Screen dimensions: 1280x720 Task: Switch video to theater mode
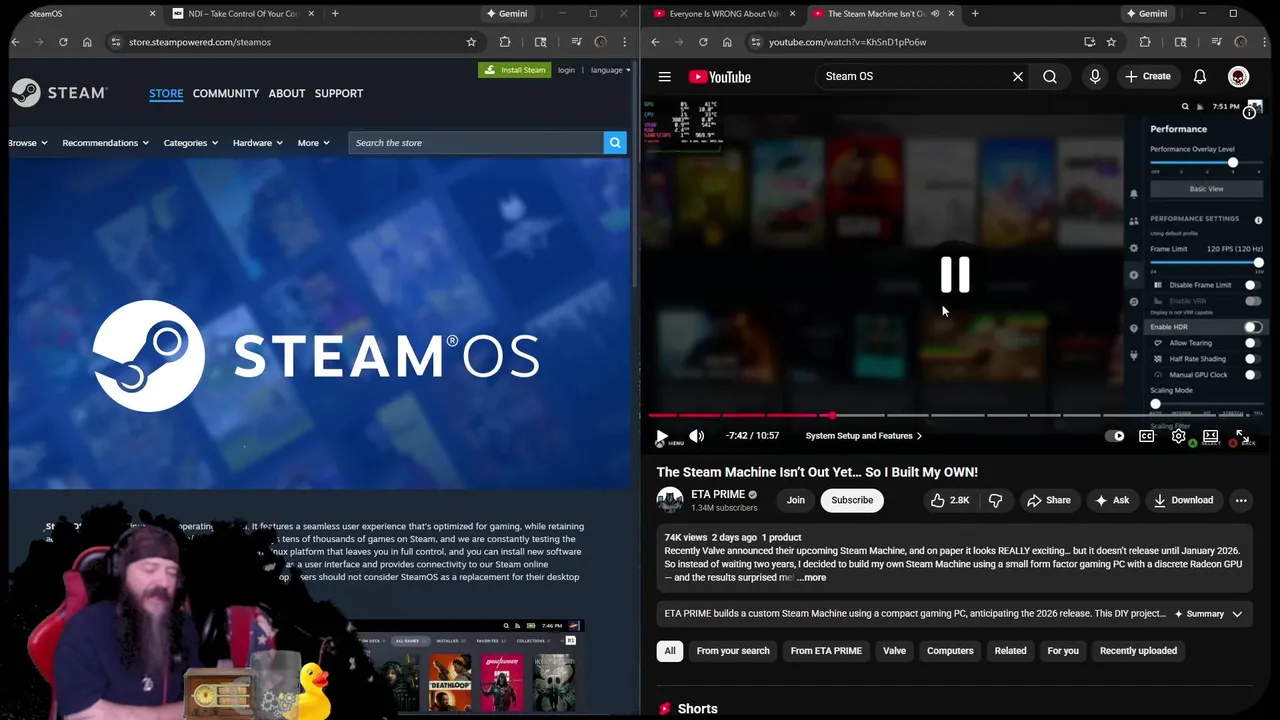click(1211, 436)
